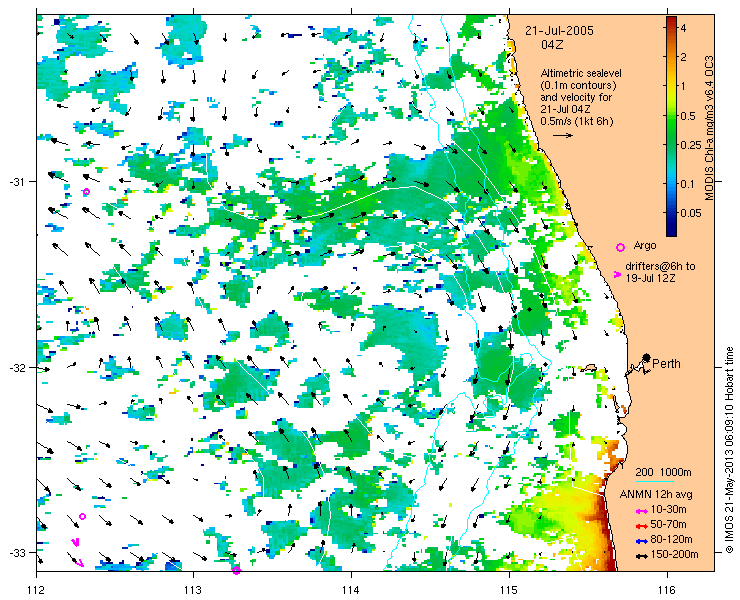Click the '200 1000m' depth label
Image resolution: width=740 pixels, height=600 pixels.
coord(664,473)
